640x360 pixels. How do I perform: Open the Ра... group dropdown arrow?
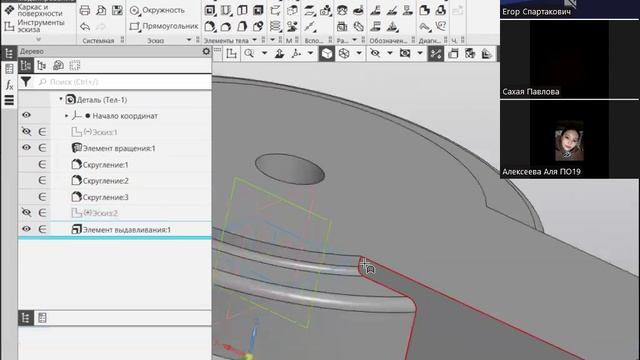(354, 40)
